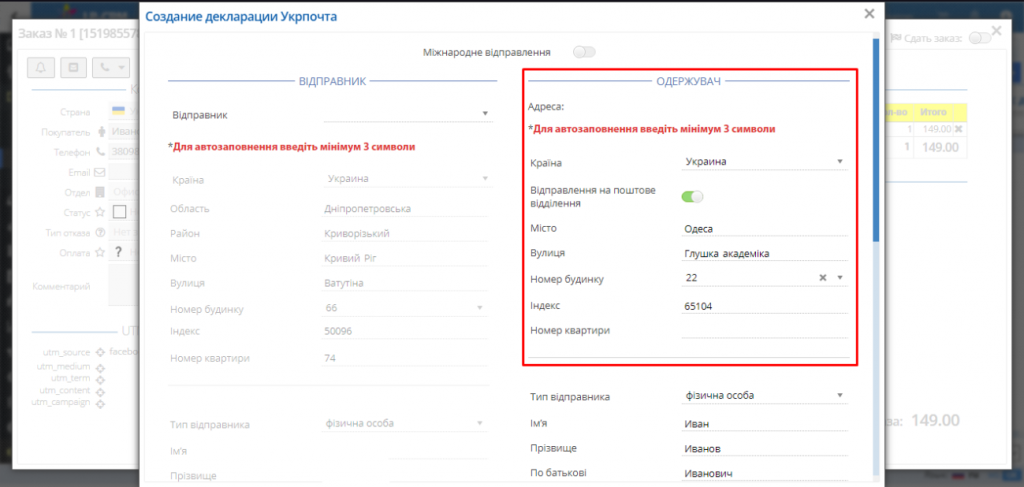Expand sender Номер будинку dropdown 66
The width and height of the screenshot is (1024, 487).
[479, 307]
